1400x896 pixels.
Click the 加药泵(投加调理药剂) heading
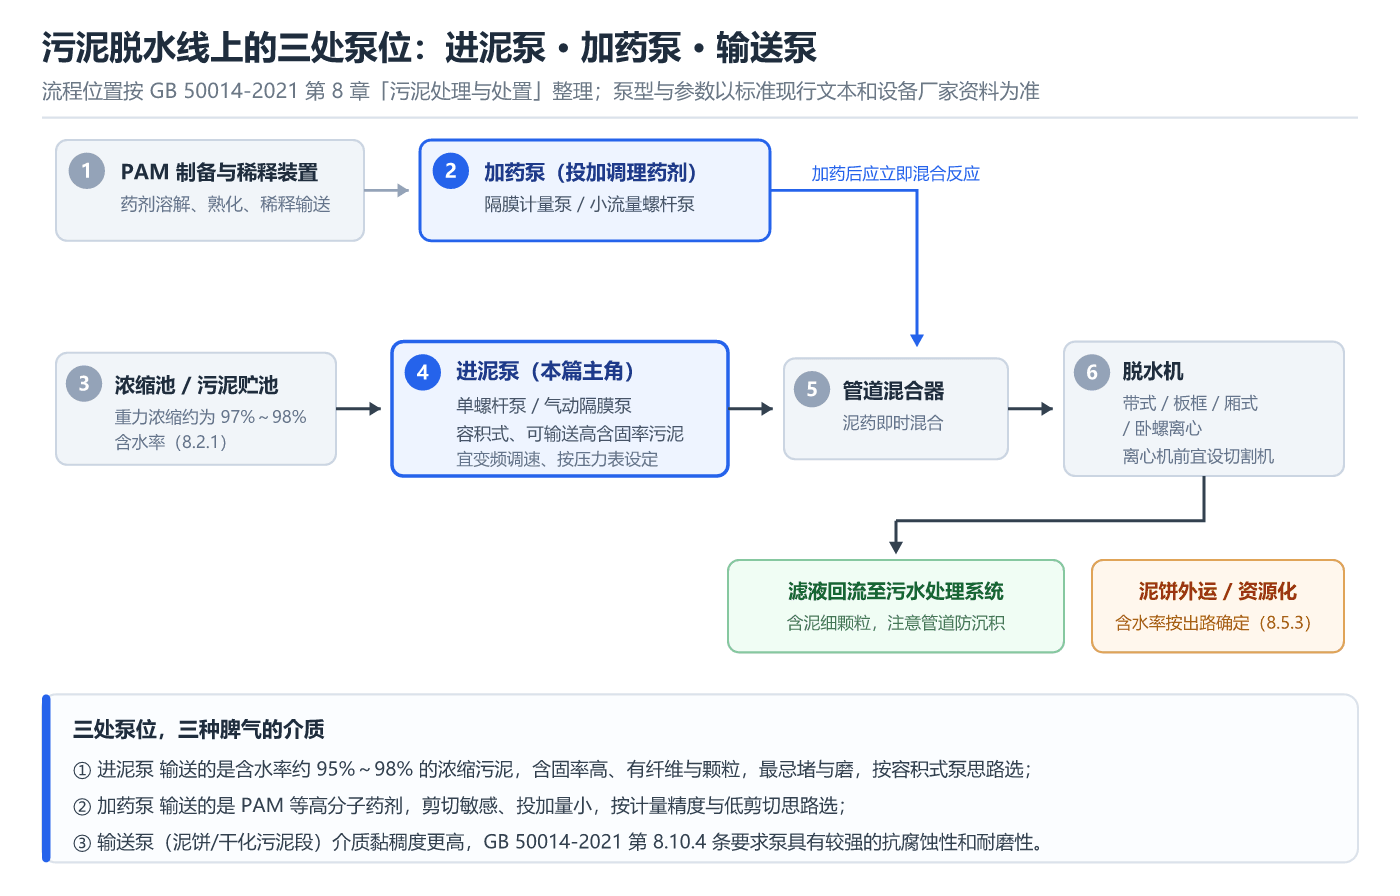click(590, 172)
